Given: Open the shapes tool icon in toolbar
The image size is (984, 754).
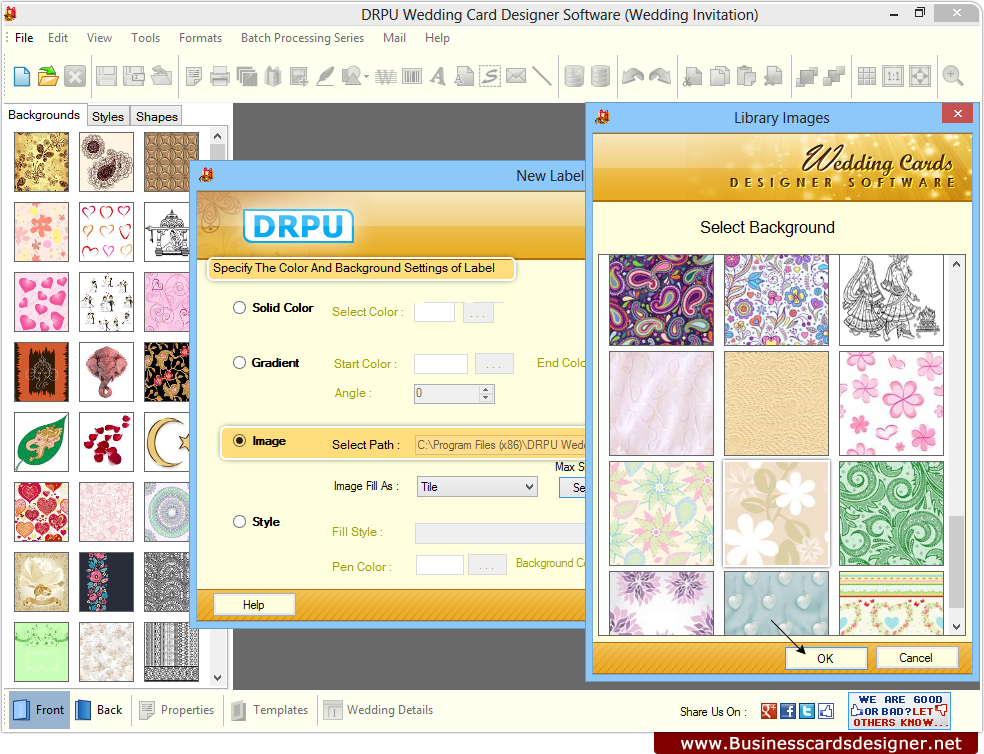Looking at the screenshot, I should pos(353,77).
